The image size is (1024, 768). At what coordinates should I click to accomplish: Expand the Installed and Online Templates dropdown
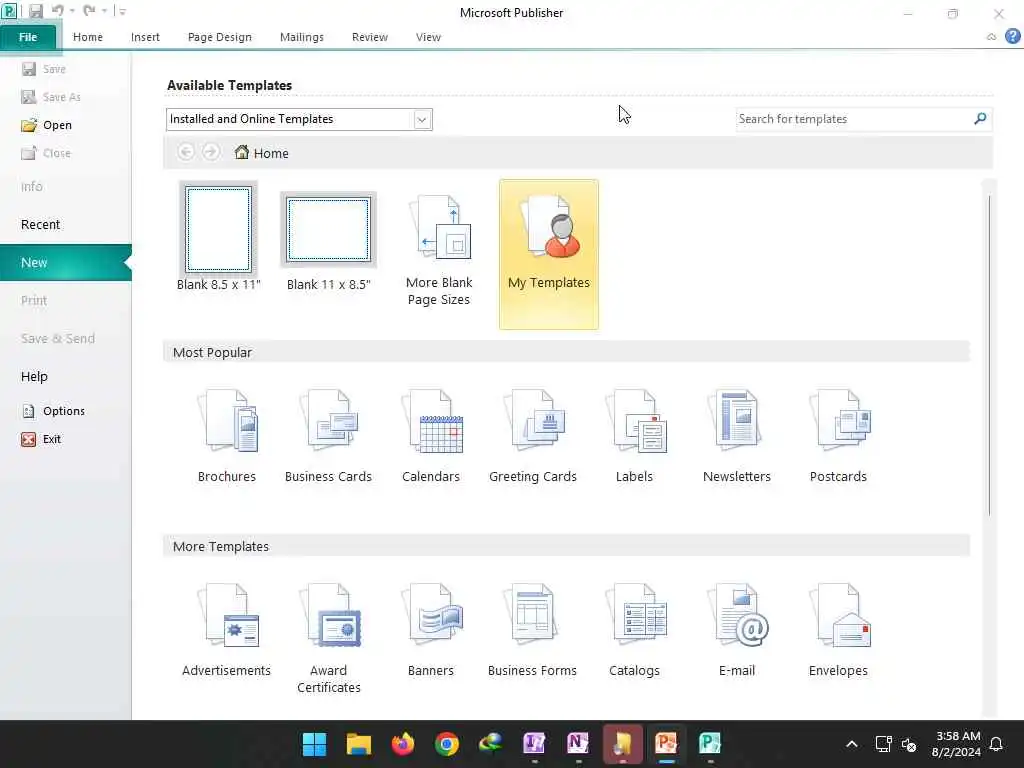(x=422, y=120)
